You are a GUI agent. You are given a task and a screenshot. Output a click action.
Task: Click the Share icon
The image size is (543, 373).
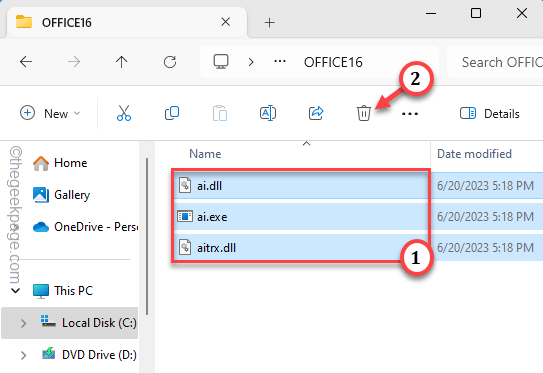click(x=316, y=113)
